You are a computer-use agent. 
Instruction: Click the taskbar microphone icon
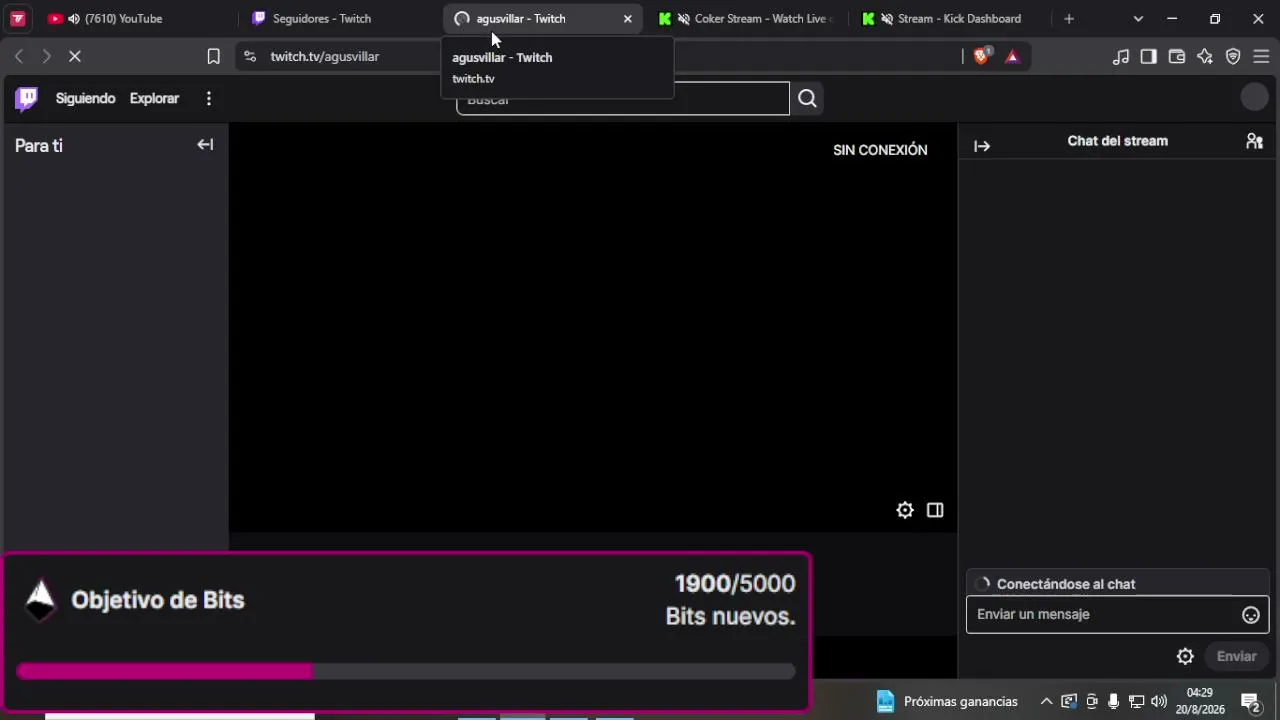click(1114, 701)
